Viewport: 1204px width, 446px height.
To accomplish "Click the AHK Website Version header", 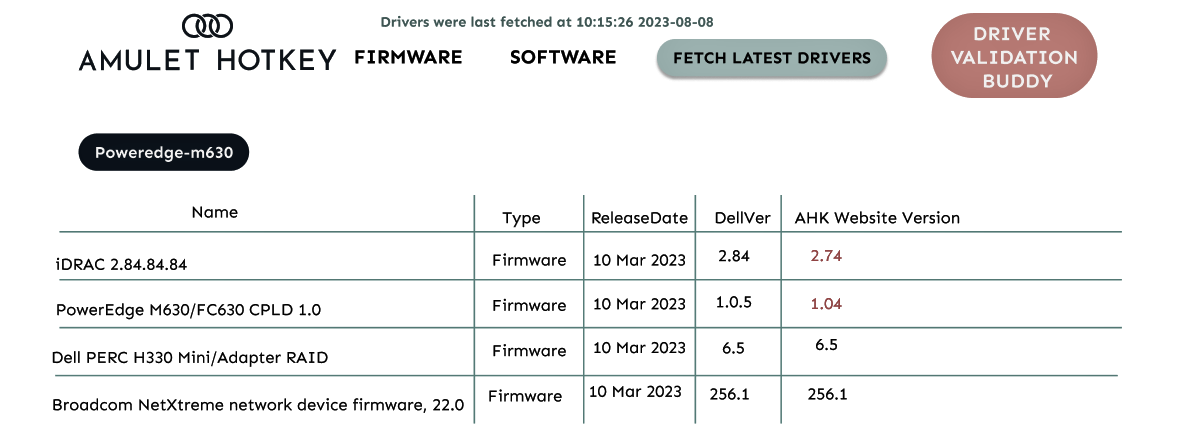I will coord(877,217).
